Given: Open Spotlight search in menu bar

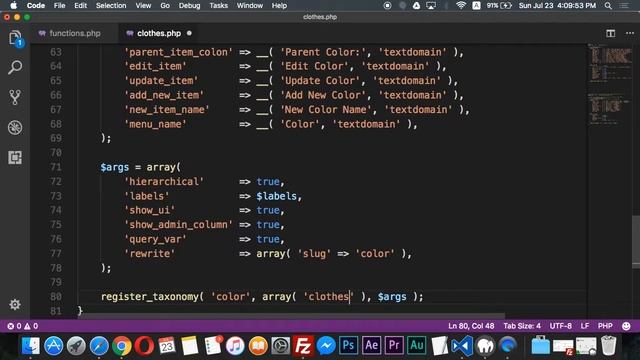Looking at the screenshot, I should 608,6.
